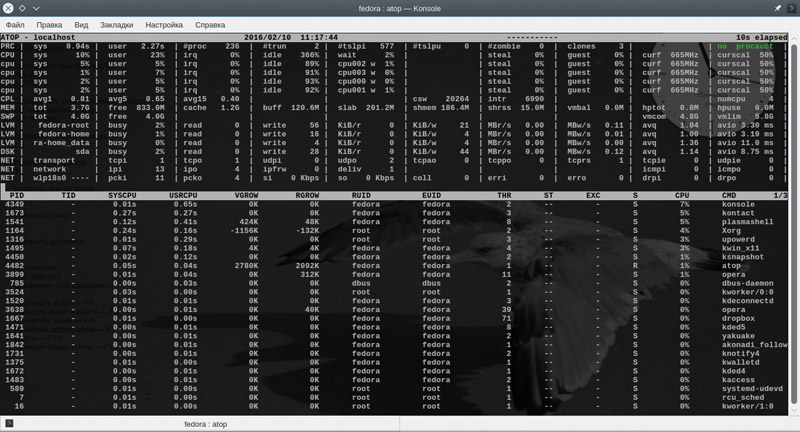Click the scrollbar down arrow
This screenshot has width=800, height=432.
[794, 410]
